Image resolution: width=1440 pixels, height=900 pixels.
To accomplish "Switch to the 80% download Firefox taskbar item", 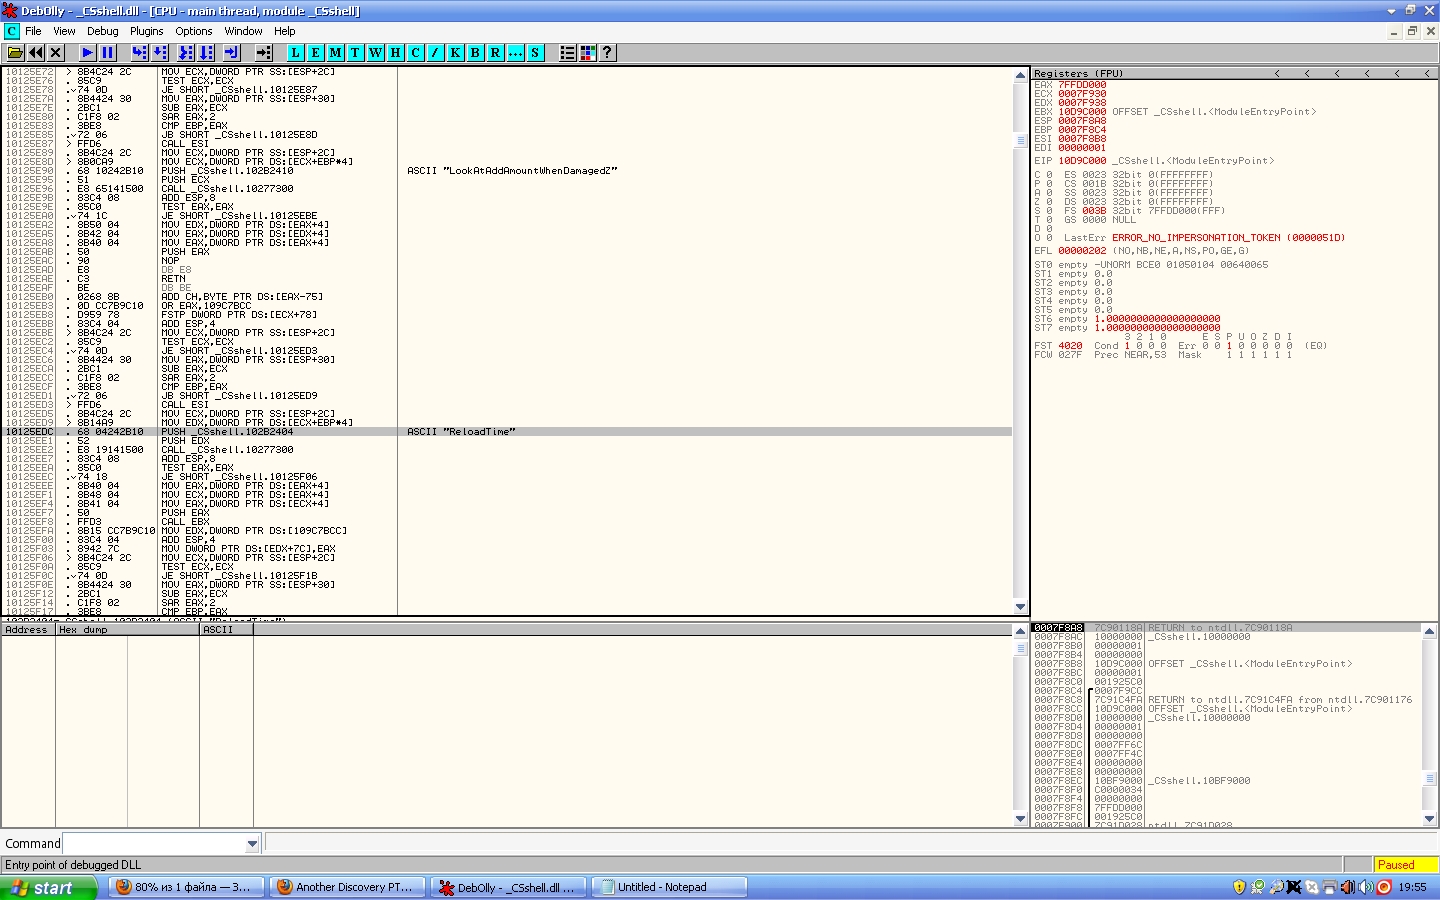I will [186, 887].
